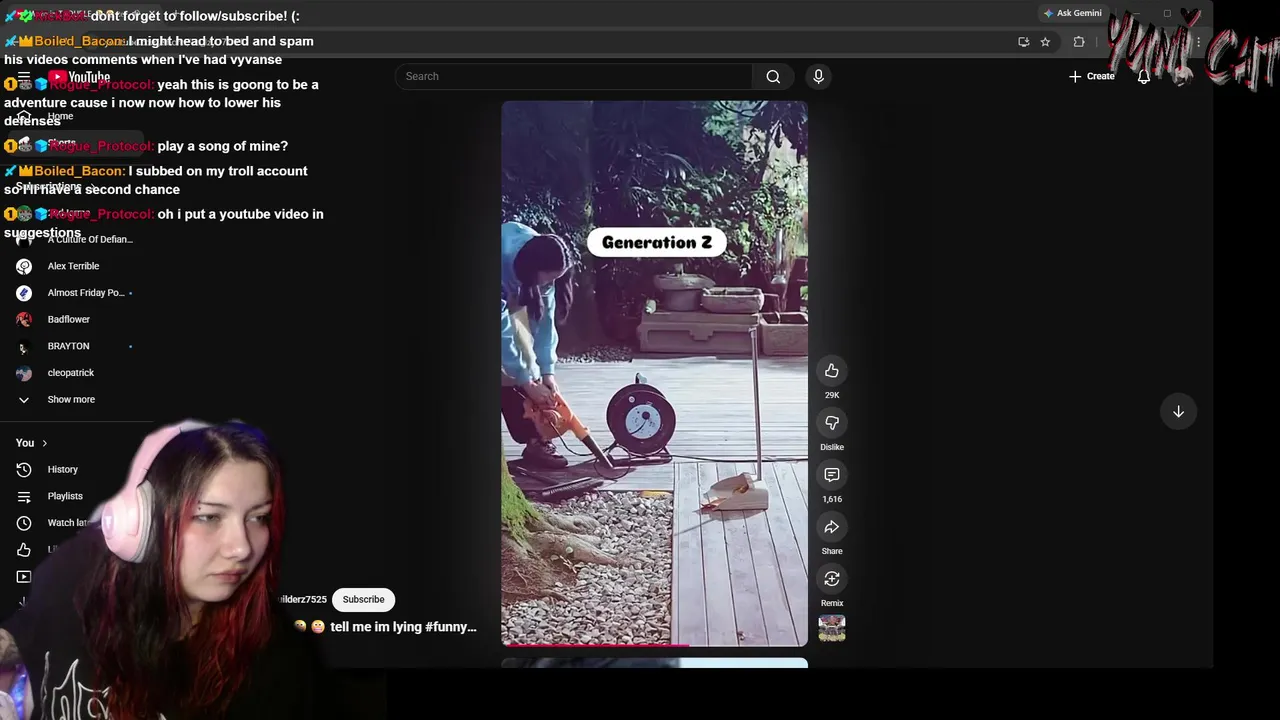Image resolution: width=1280 pixels, height=720 pixels.
Task: Open browser extensions puzzle icon
Action: coord(1079,42)
